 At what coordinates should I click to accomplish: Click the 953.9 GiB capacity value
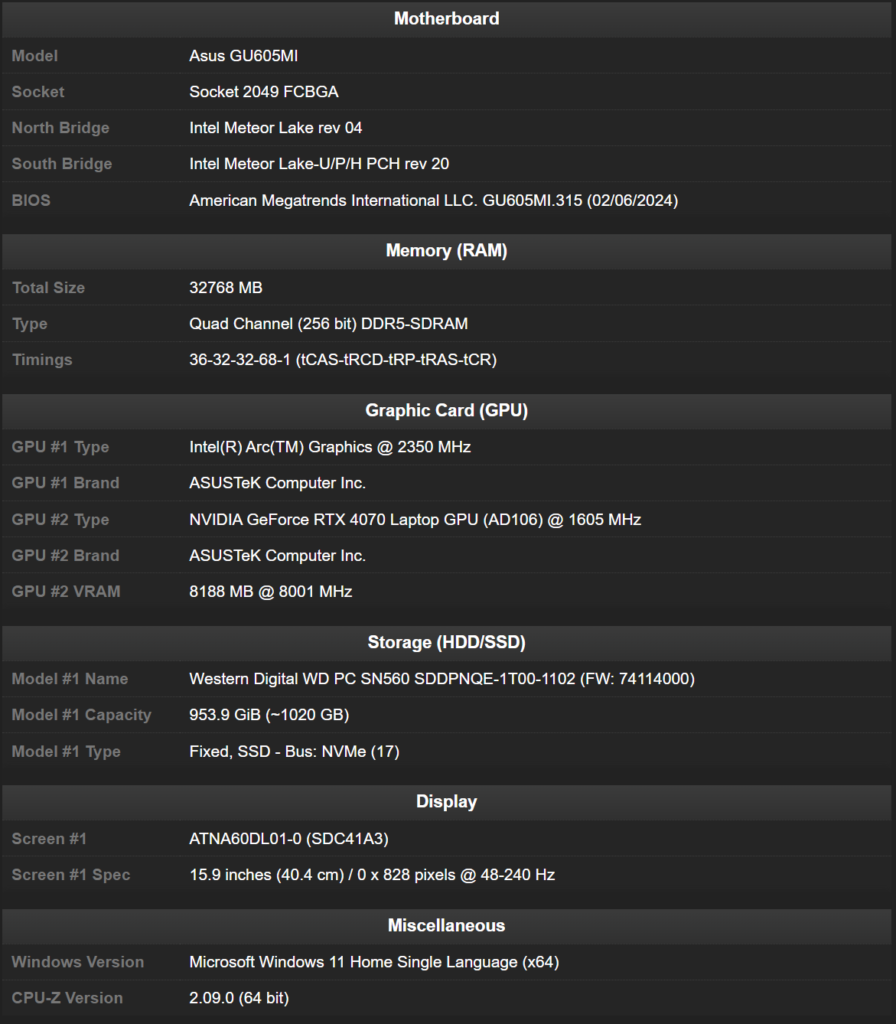tap(269, 715)
